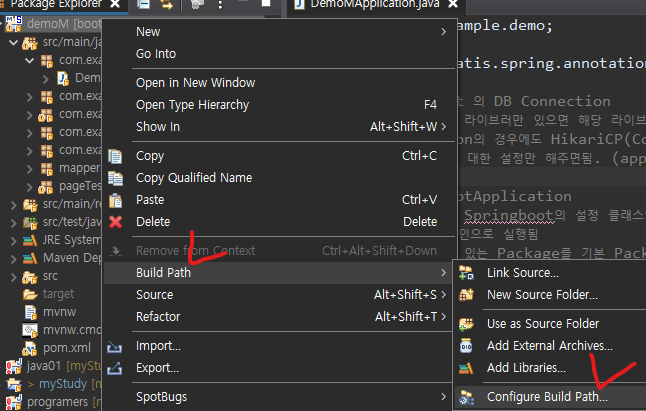646x411 pixels.
Task: Click the Copy Qualified Name icon
Action: coord(115,178)
